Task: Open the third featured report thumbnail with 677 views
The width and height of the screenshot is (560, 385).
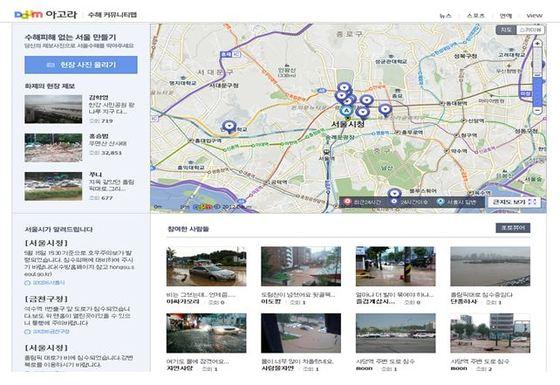Action: coord(53,186)
